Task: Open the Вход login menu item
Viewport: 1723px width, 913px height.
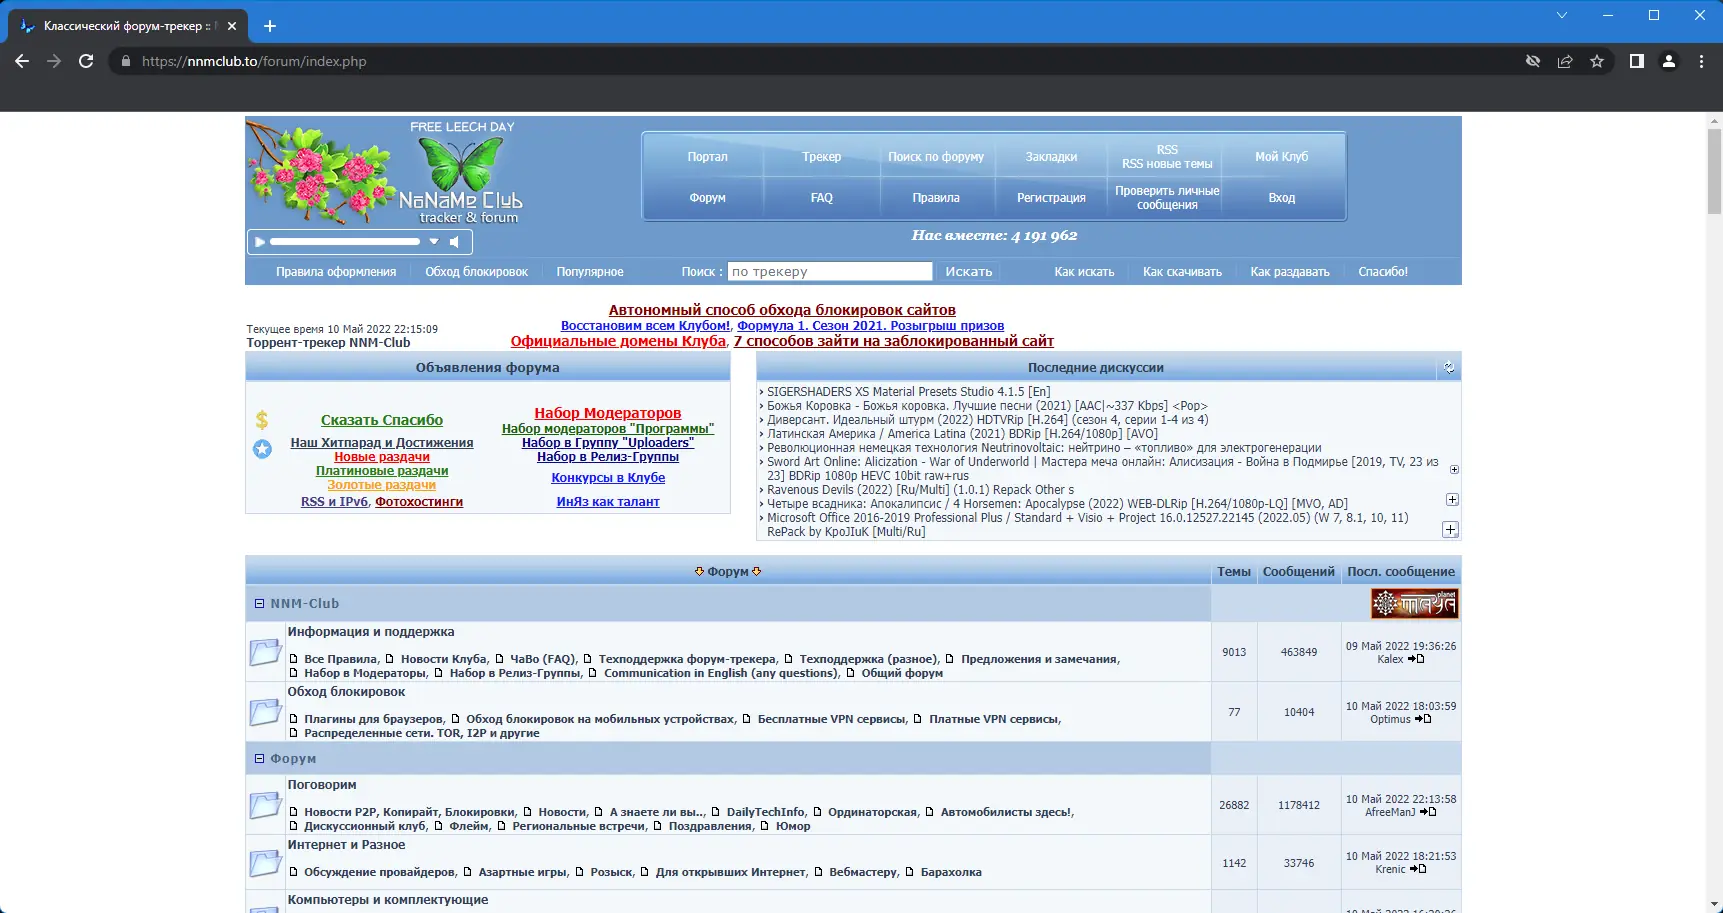Action: pos(1282,198)
